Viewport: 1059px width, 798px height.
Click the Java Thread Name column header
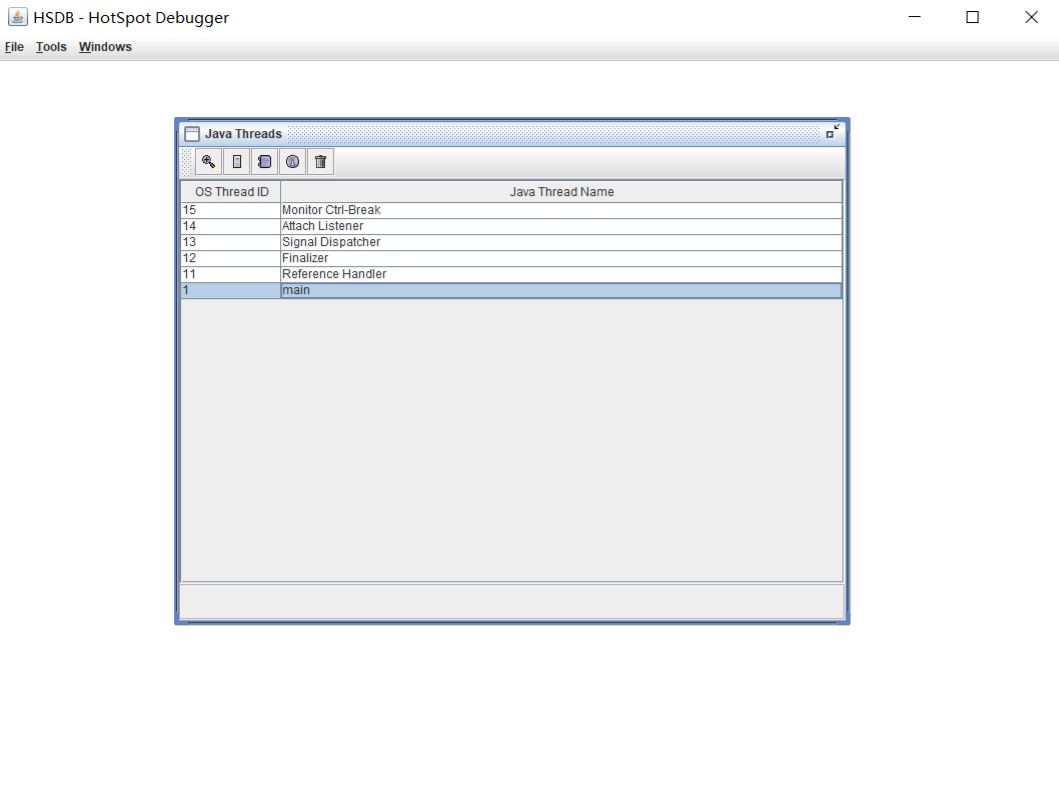pyautogui.click(x=561, y=192)
